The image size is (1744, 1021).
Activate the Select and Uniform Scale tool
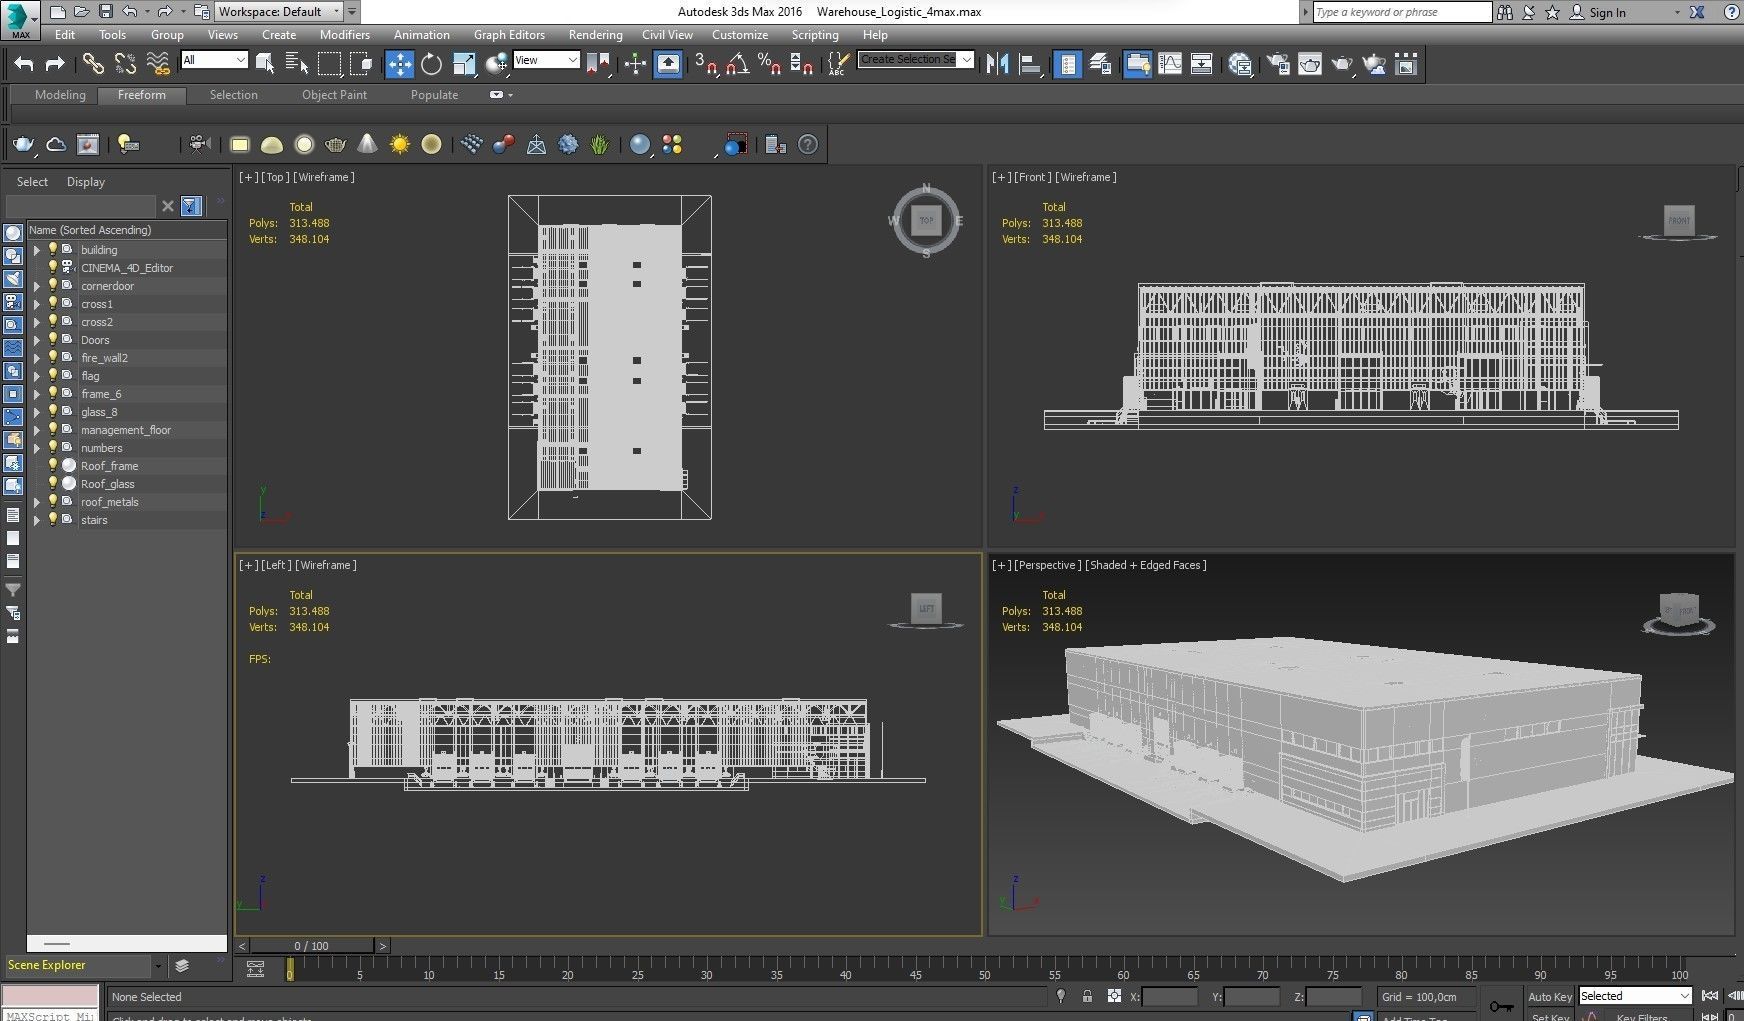[464, 64]
